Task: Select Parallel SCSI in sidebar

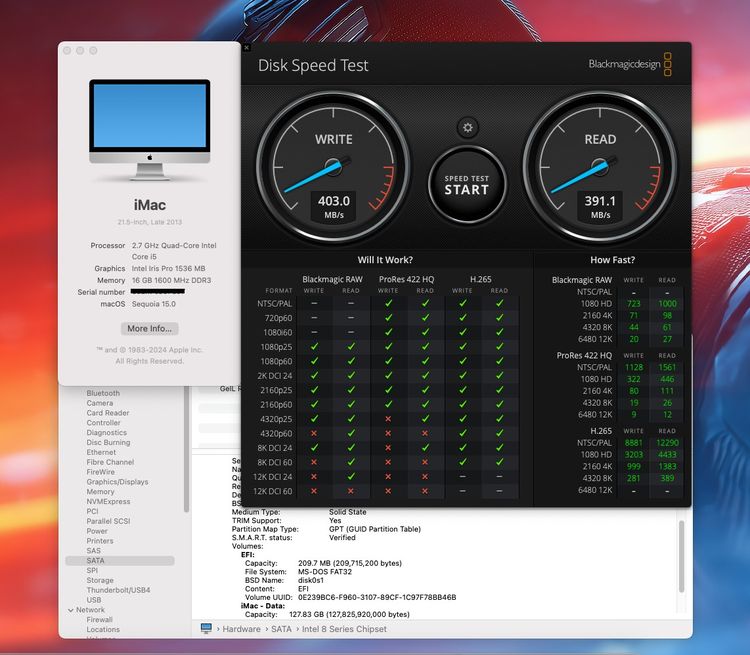Action: pyautogui.click(x=108, y=521)
